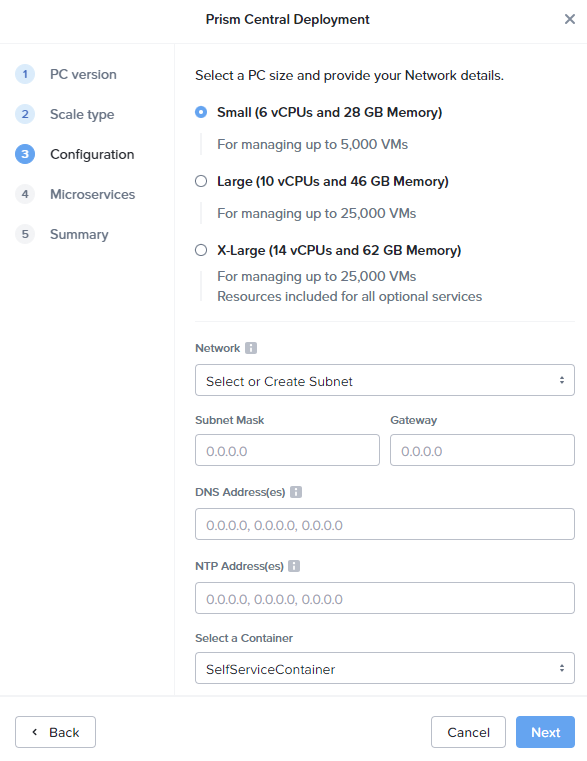Click the Gateway input field

(x=482, y=450)
